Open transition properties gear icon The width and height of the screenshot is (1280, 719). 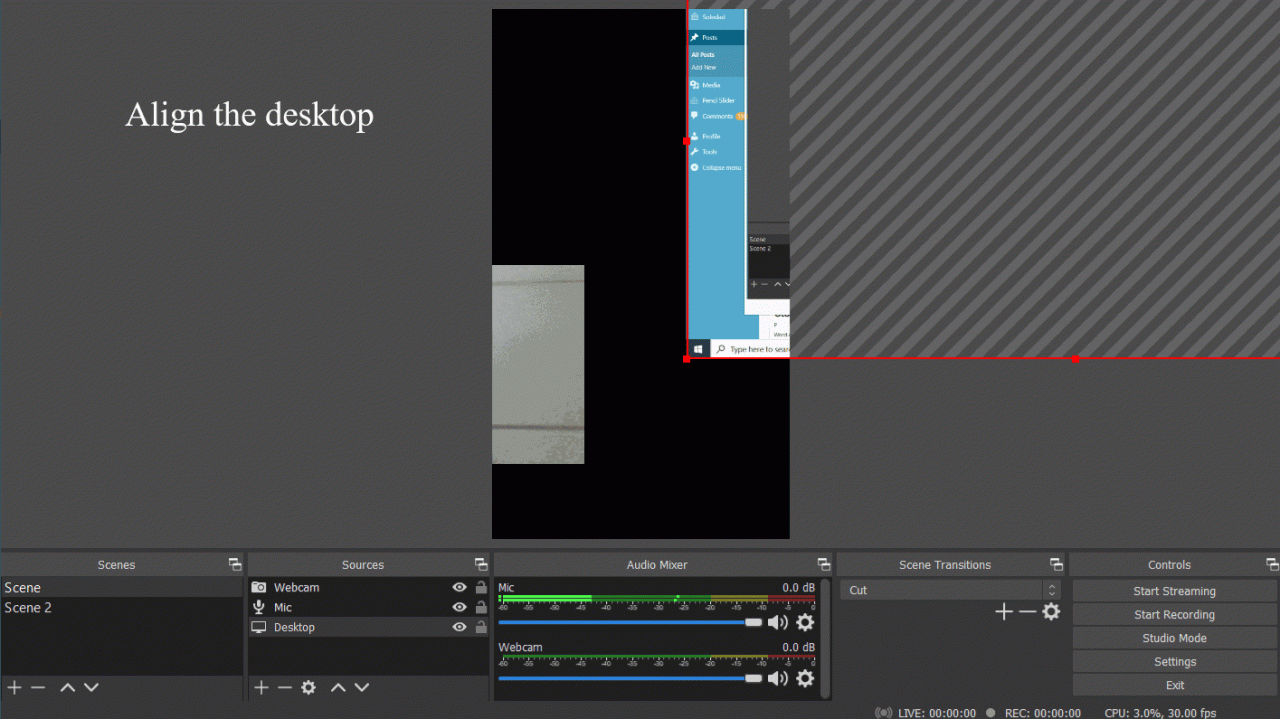point(1051,612)
